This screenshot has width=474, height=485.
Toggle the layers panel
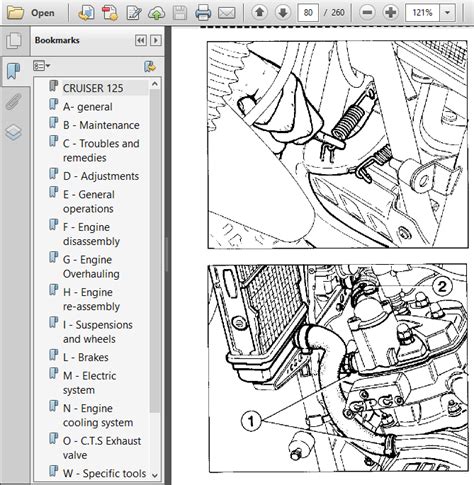tap(14, 132)
